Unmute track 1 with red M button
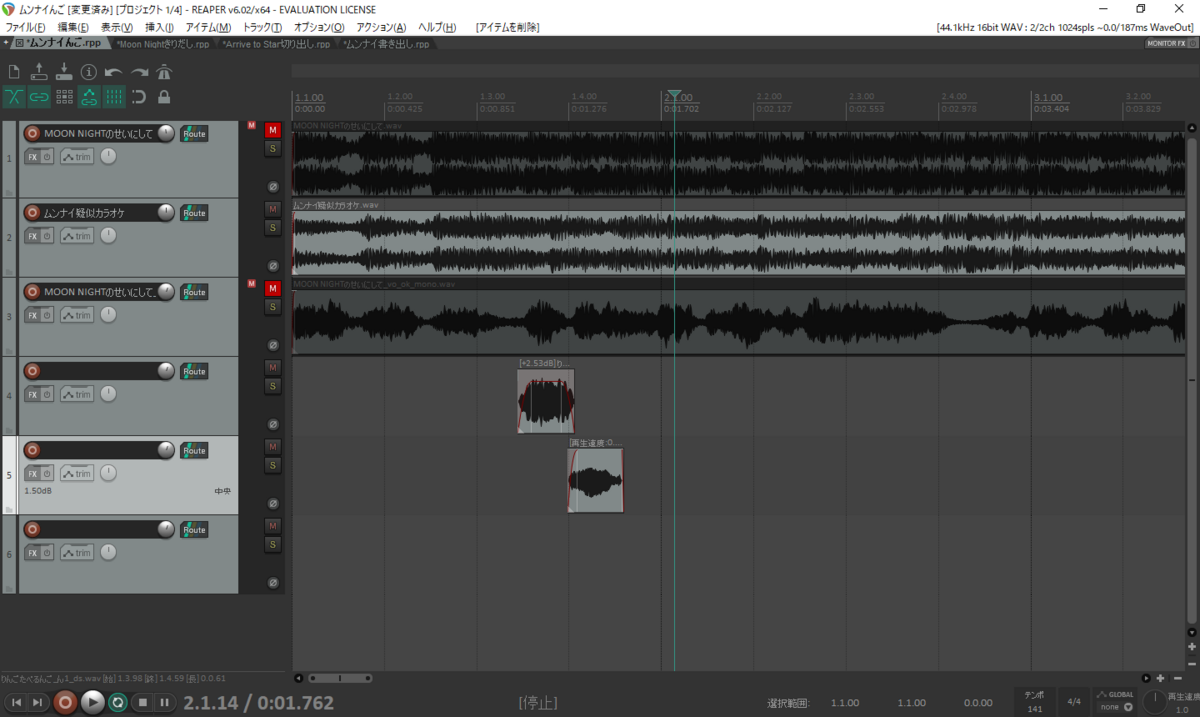Viewport: 1200px width, 717px height. (x=272, y=130)
